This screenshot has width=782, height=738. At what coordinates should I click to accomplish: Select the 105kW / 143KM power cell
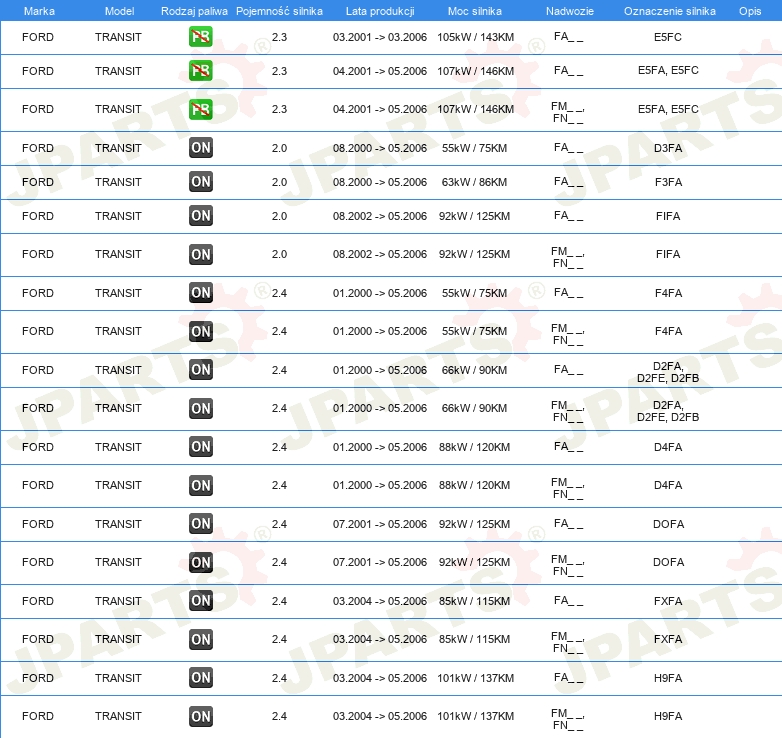pyautogui.click(x=475, y=37)
